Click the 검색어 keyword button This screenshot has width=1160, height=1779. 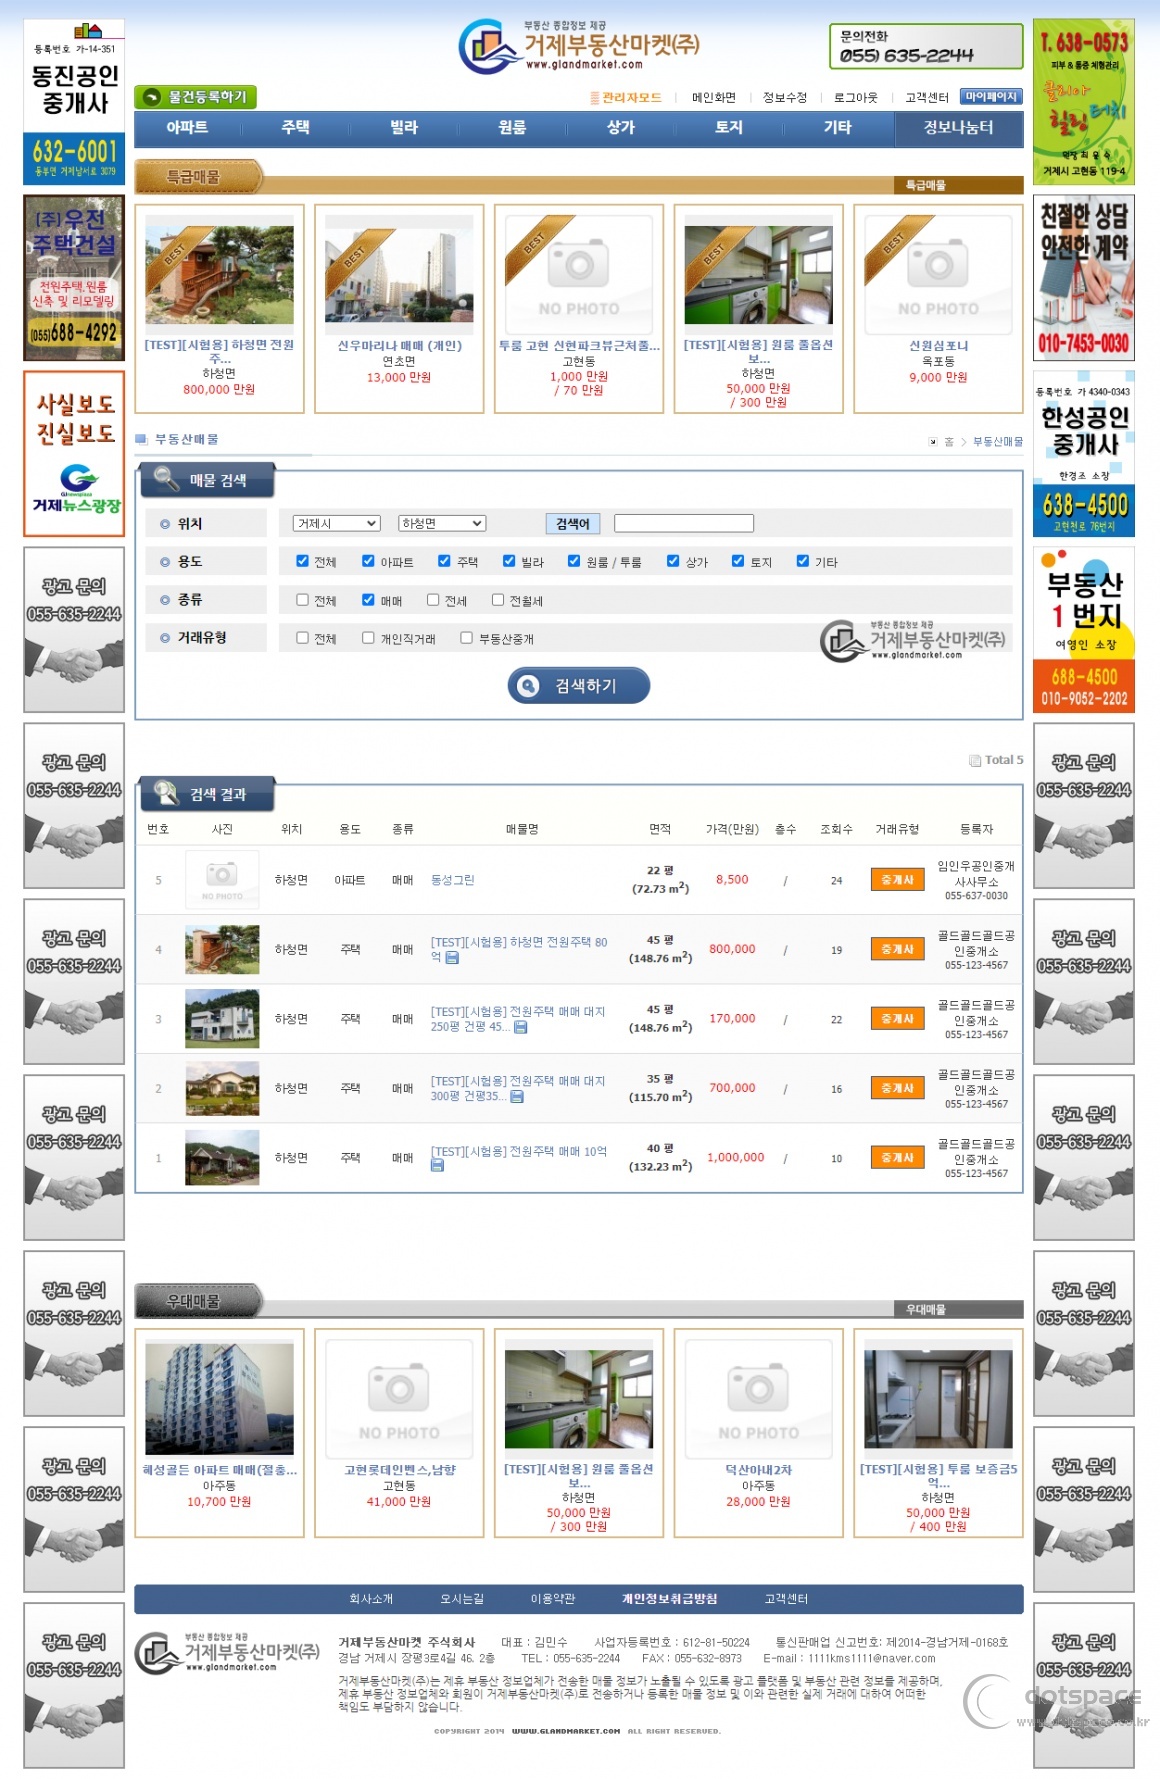[573, 524]
